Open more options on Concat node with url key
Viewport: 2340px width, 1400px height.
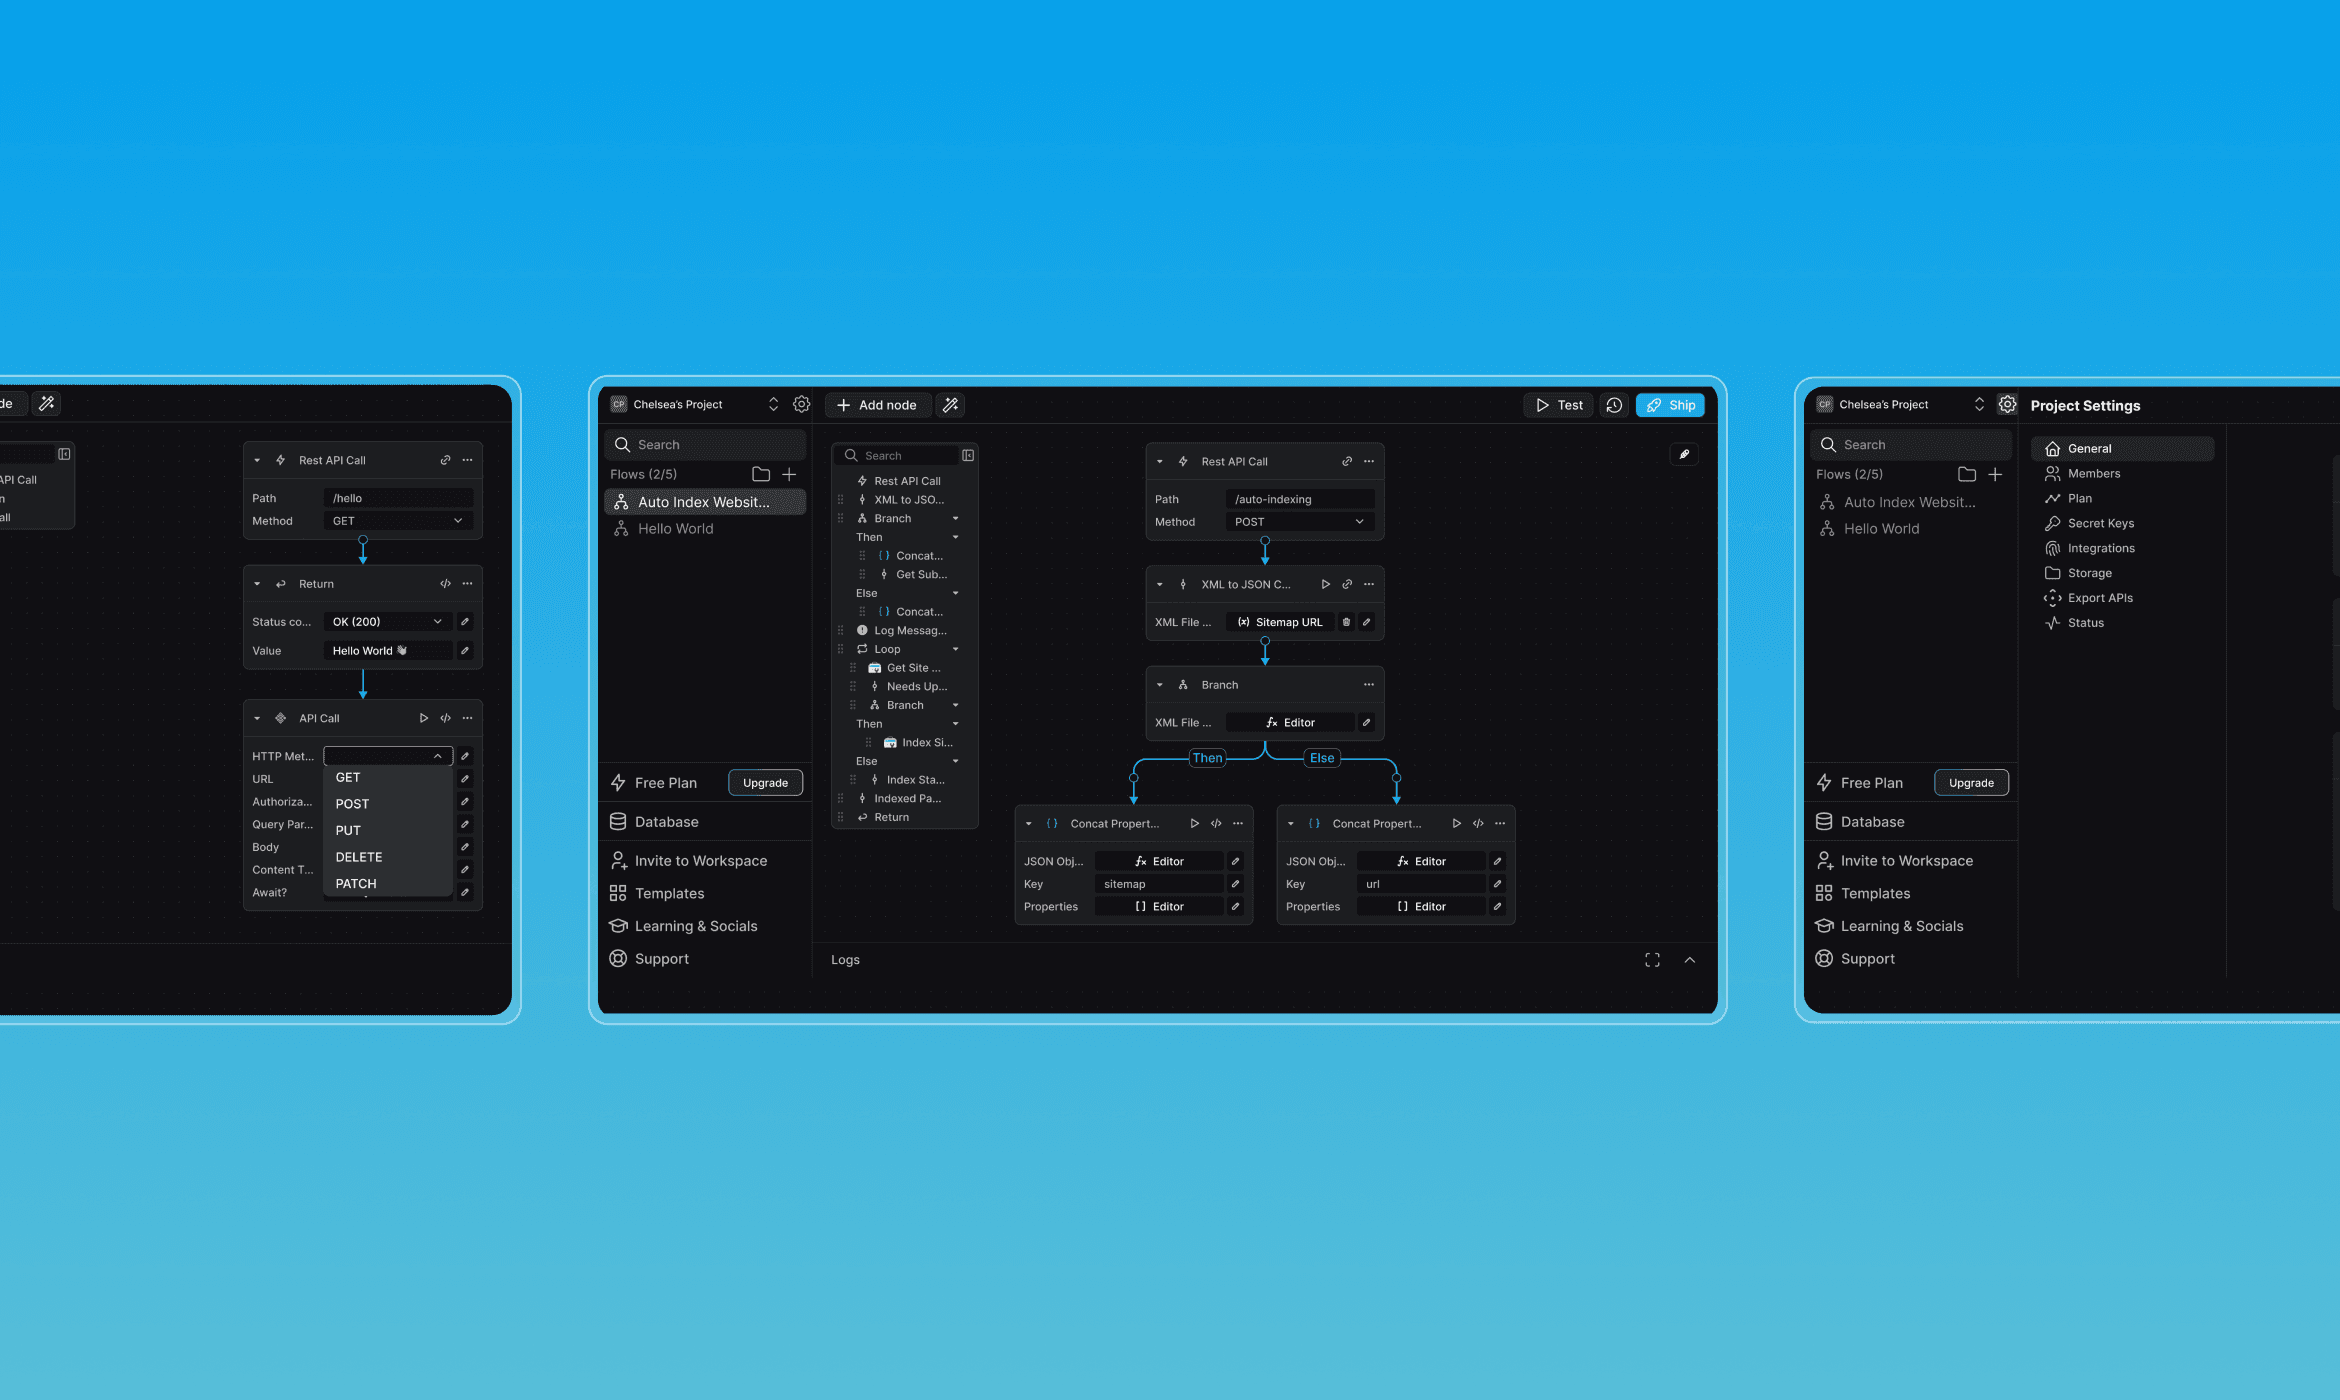(x=1500, y=824)
